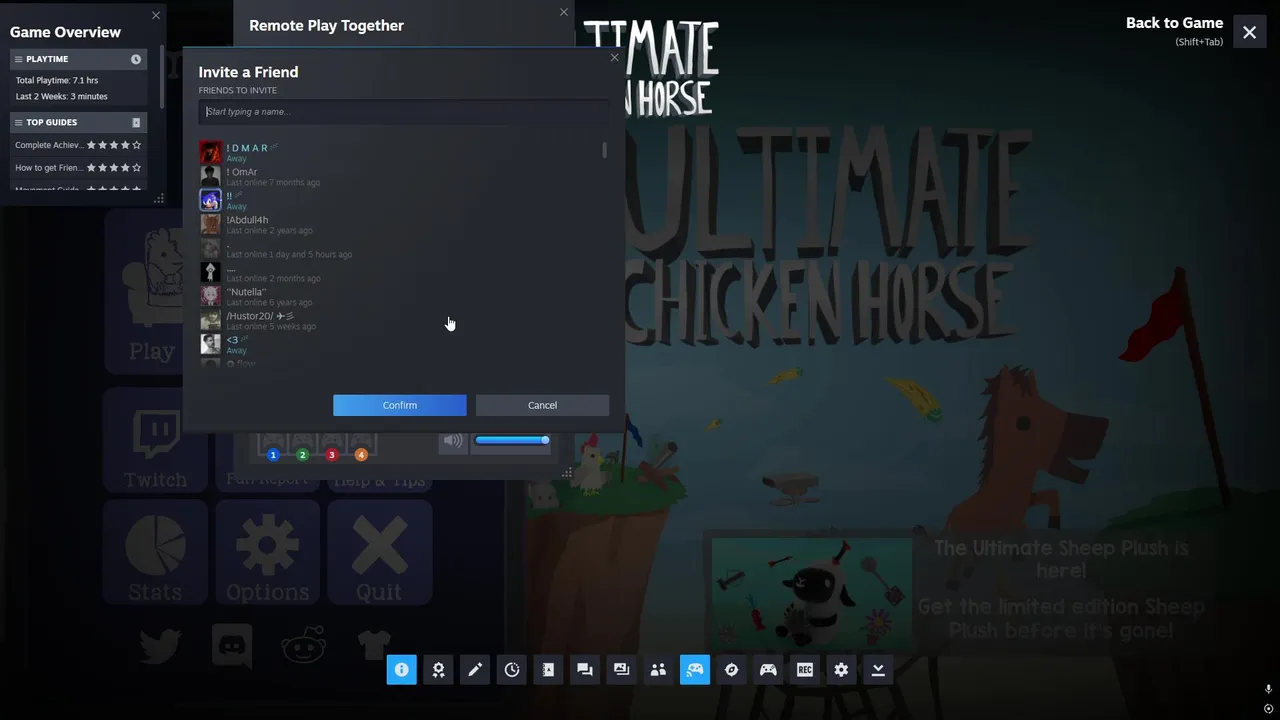The image size is (1280, 720).
Task: Click the Playtime clock icon in Game Overview
Action: pyautogui.click(x=136, y=59)
